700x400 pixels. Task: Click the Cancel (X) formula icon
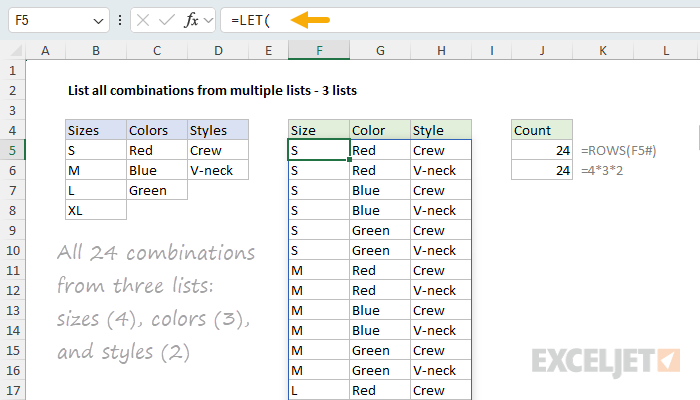coord(143,20)
